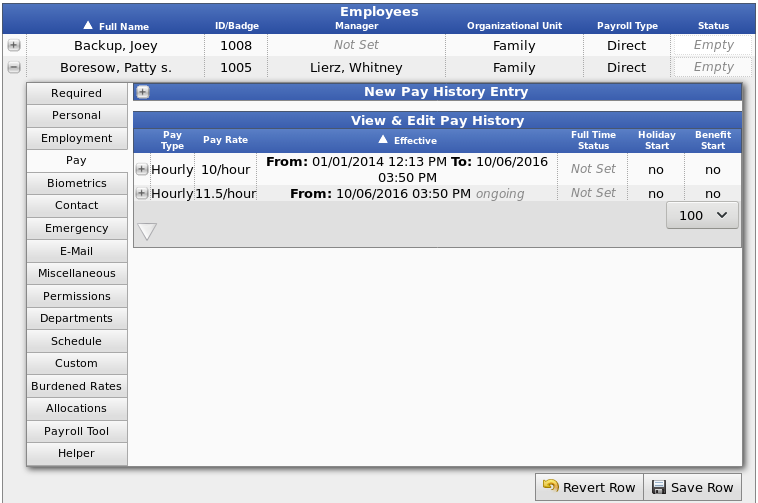Sort pay history by Pay Type header
This screenshot has height=503, width=758.
[173, 140]
